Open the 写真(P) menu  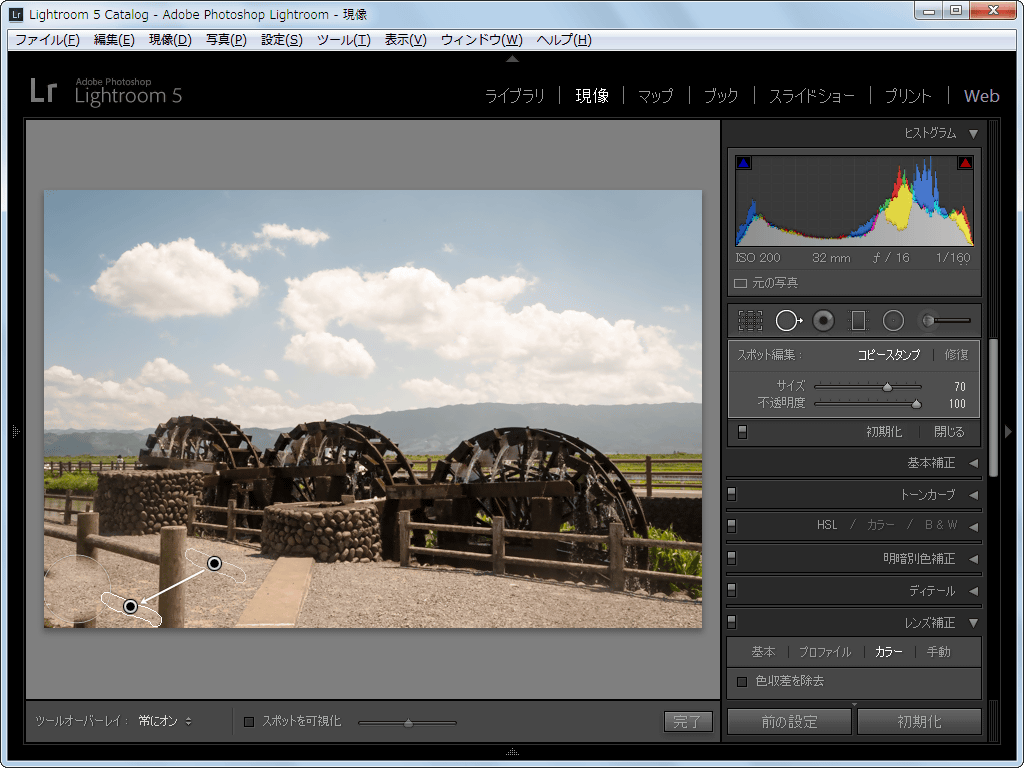coord(227,40)
